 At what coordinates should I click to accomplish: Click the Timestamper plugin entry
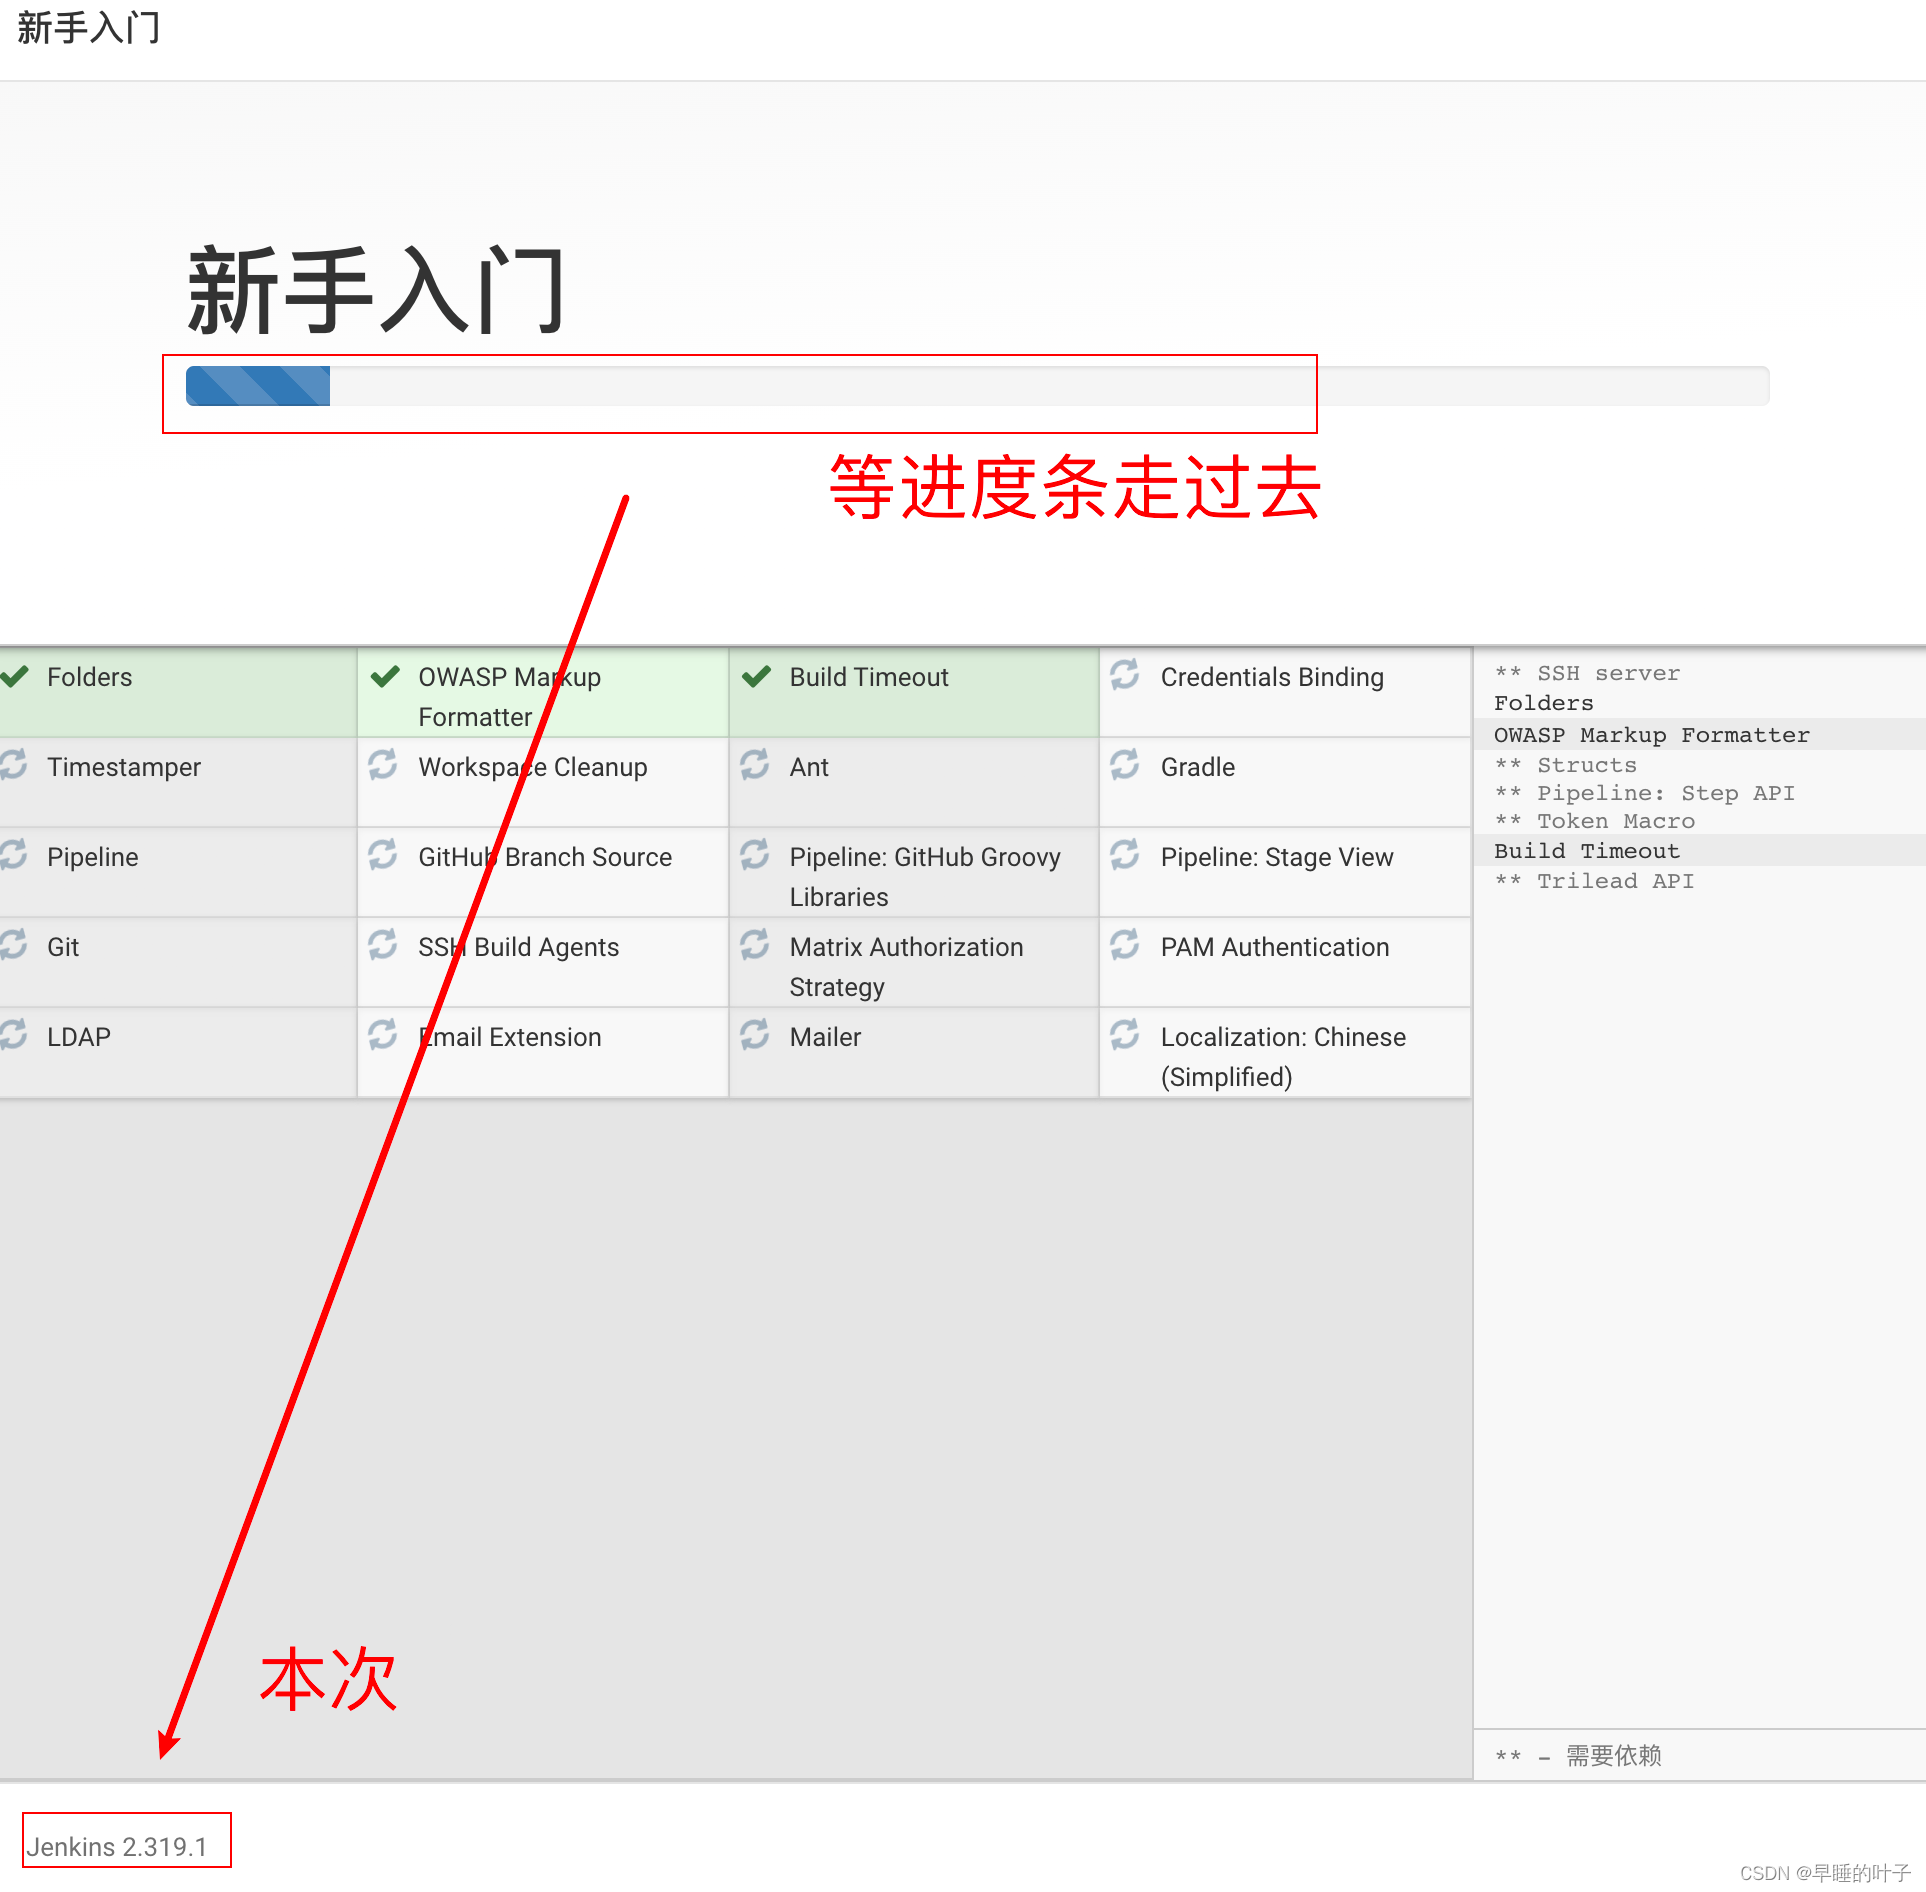(124, 768)
